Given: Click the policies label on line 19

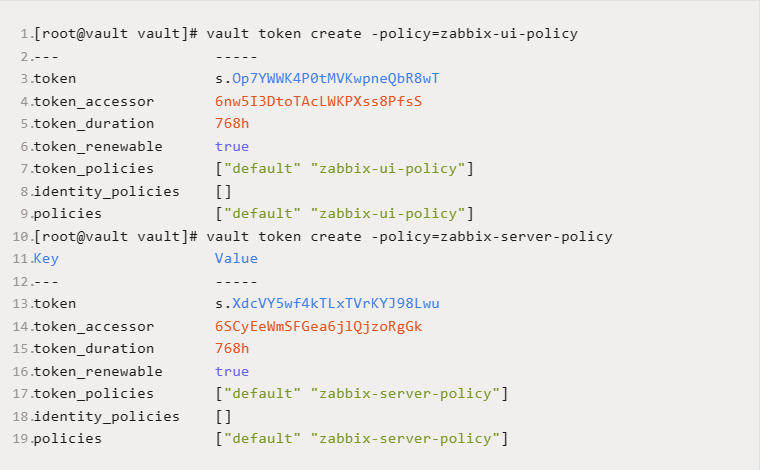Looking at the screenshot, I should 67,439.
